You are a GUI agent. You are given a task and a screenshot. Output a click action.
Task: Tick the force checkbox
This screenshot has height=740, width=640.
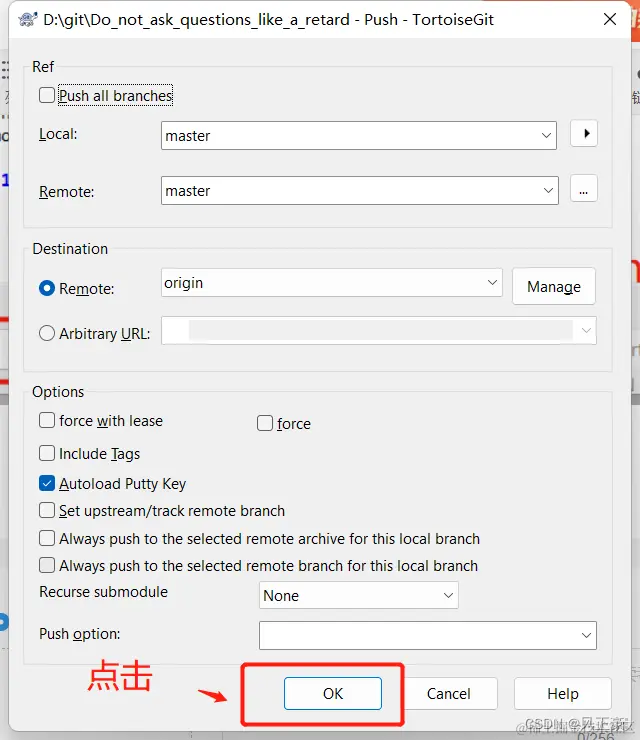[265, 423]
